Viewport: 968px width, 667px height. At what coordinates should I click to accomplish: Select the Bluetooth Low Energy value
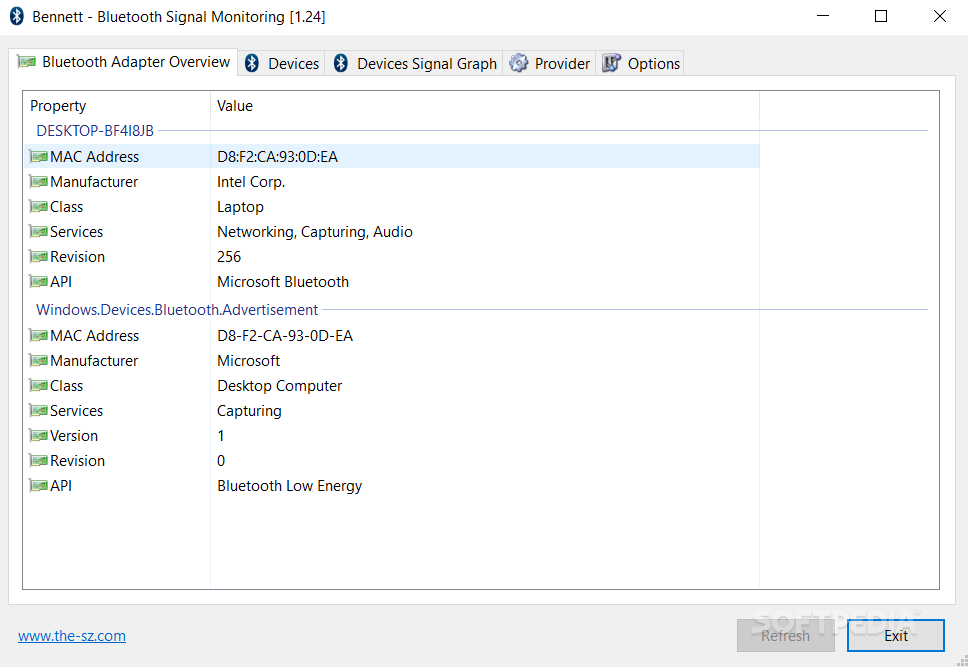coord(290,486)
